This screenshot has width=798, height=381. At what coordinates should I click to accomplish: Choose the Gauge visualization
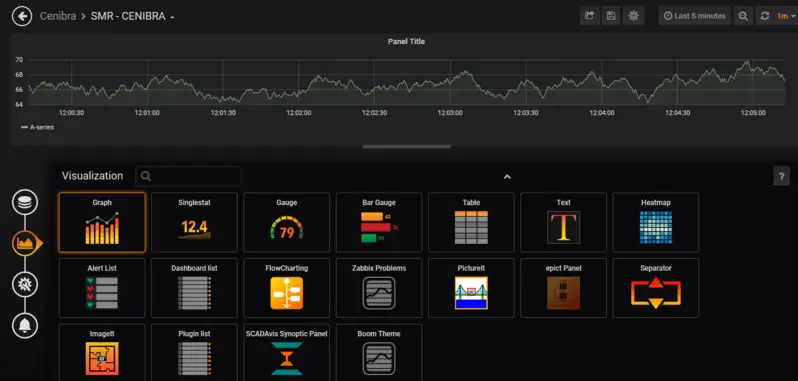coord(287,222)
